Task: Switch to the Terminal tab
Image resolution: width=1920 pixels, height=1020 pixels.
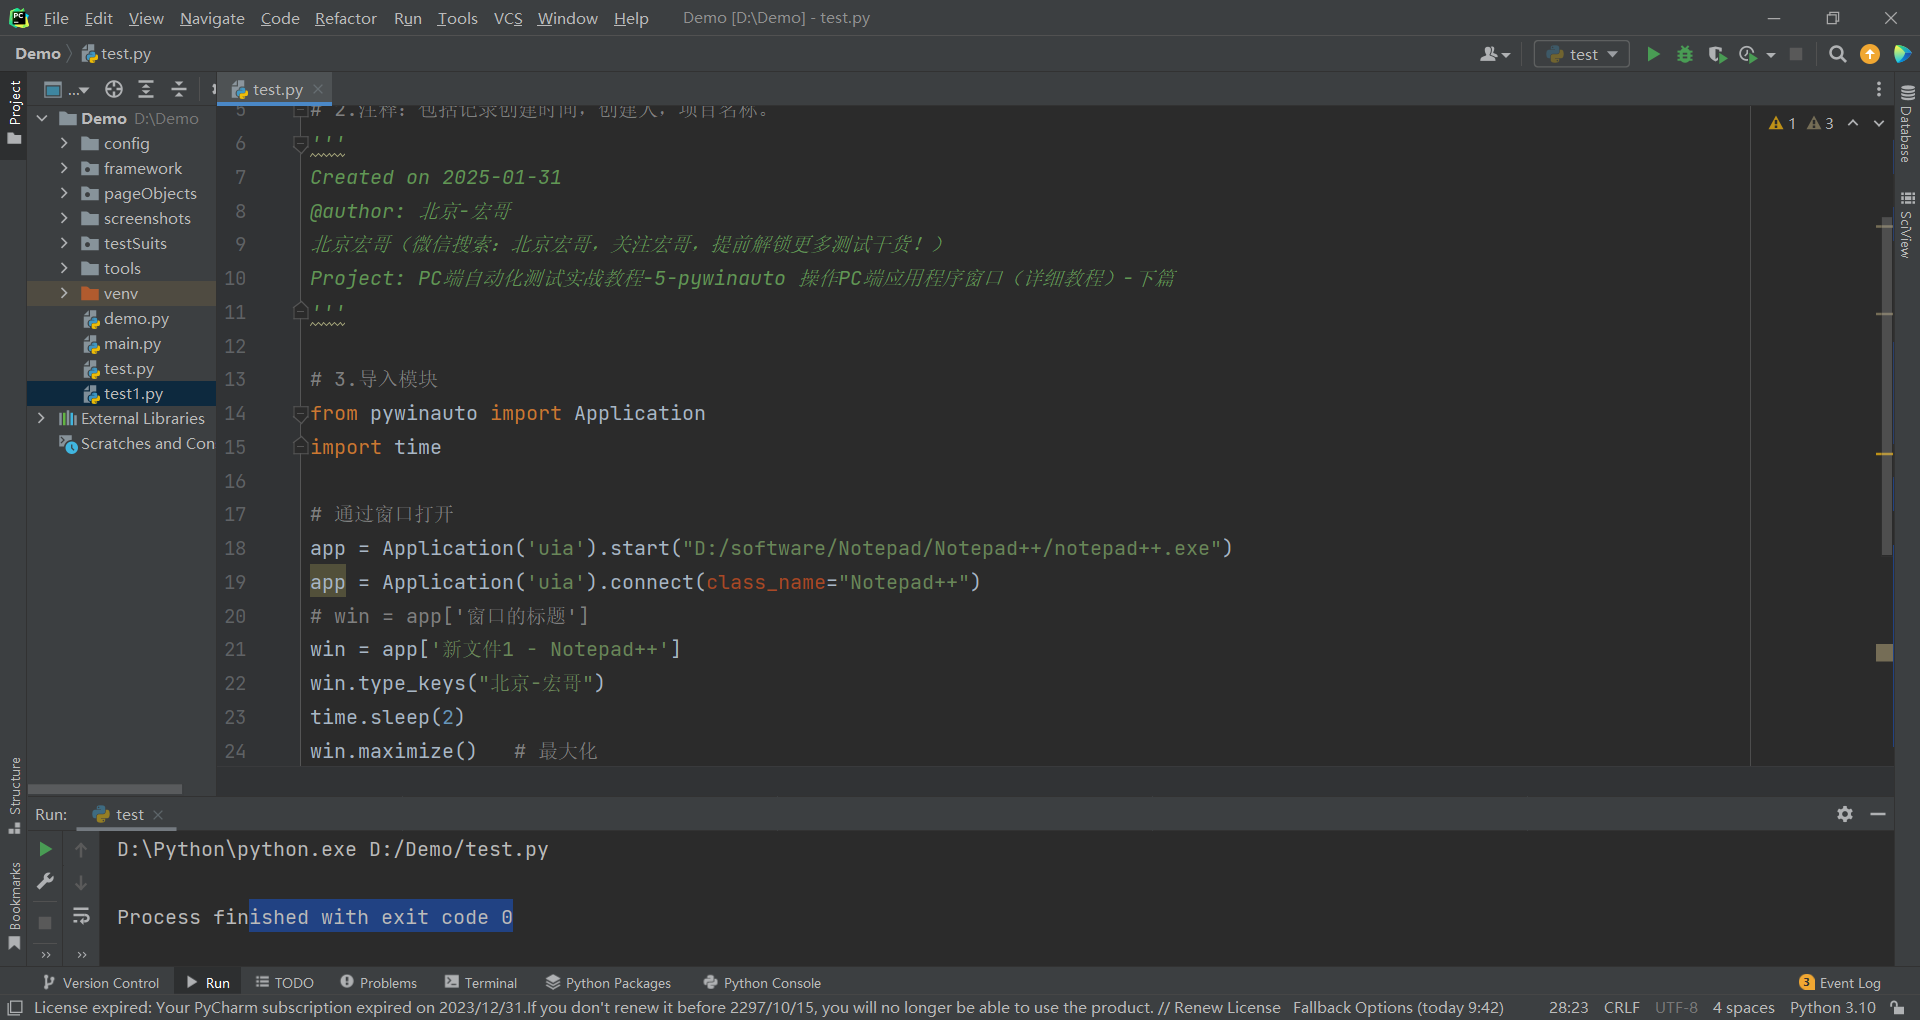Action: pos(481,983)
